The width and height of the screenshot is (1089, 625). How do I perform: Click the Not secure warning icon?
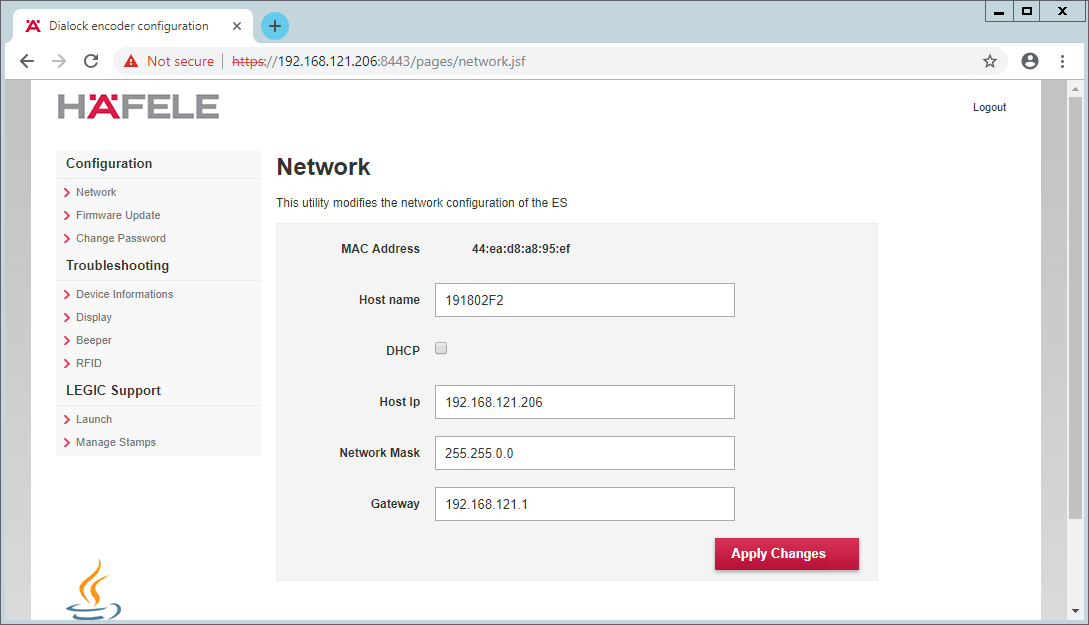coord(131,61)
